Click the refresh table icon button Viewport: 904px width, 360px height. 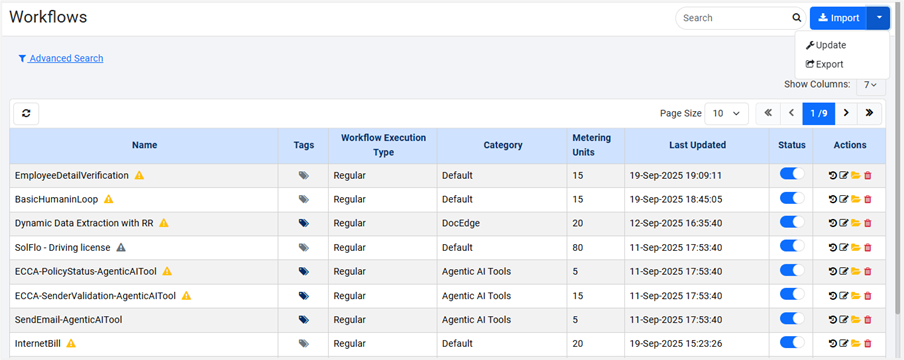pyautogui.click(x=26, y=114)
